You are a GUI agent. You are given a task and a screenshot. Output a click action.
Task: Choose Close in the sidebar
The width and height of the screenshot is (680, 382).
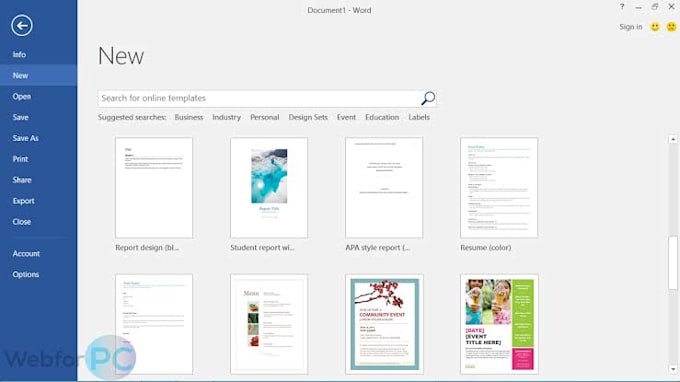click(22, 222)
